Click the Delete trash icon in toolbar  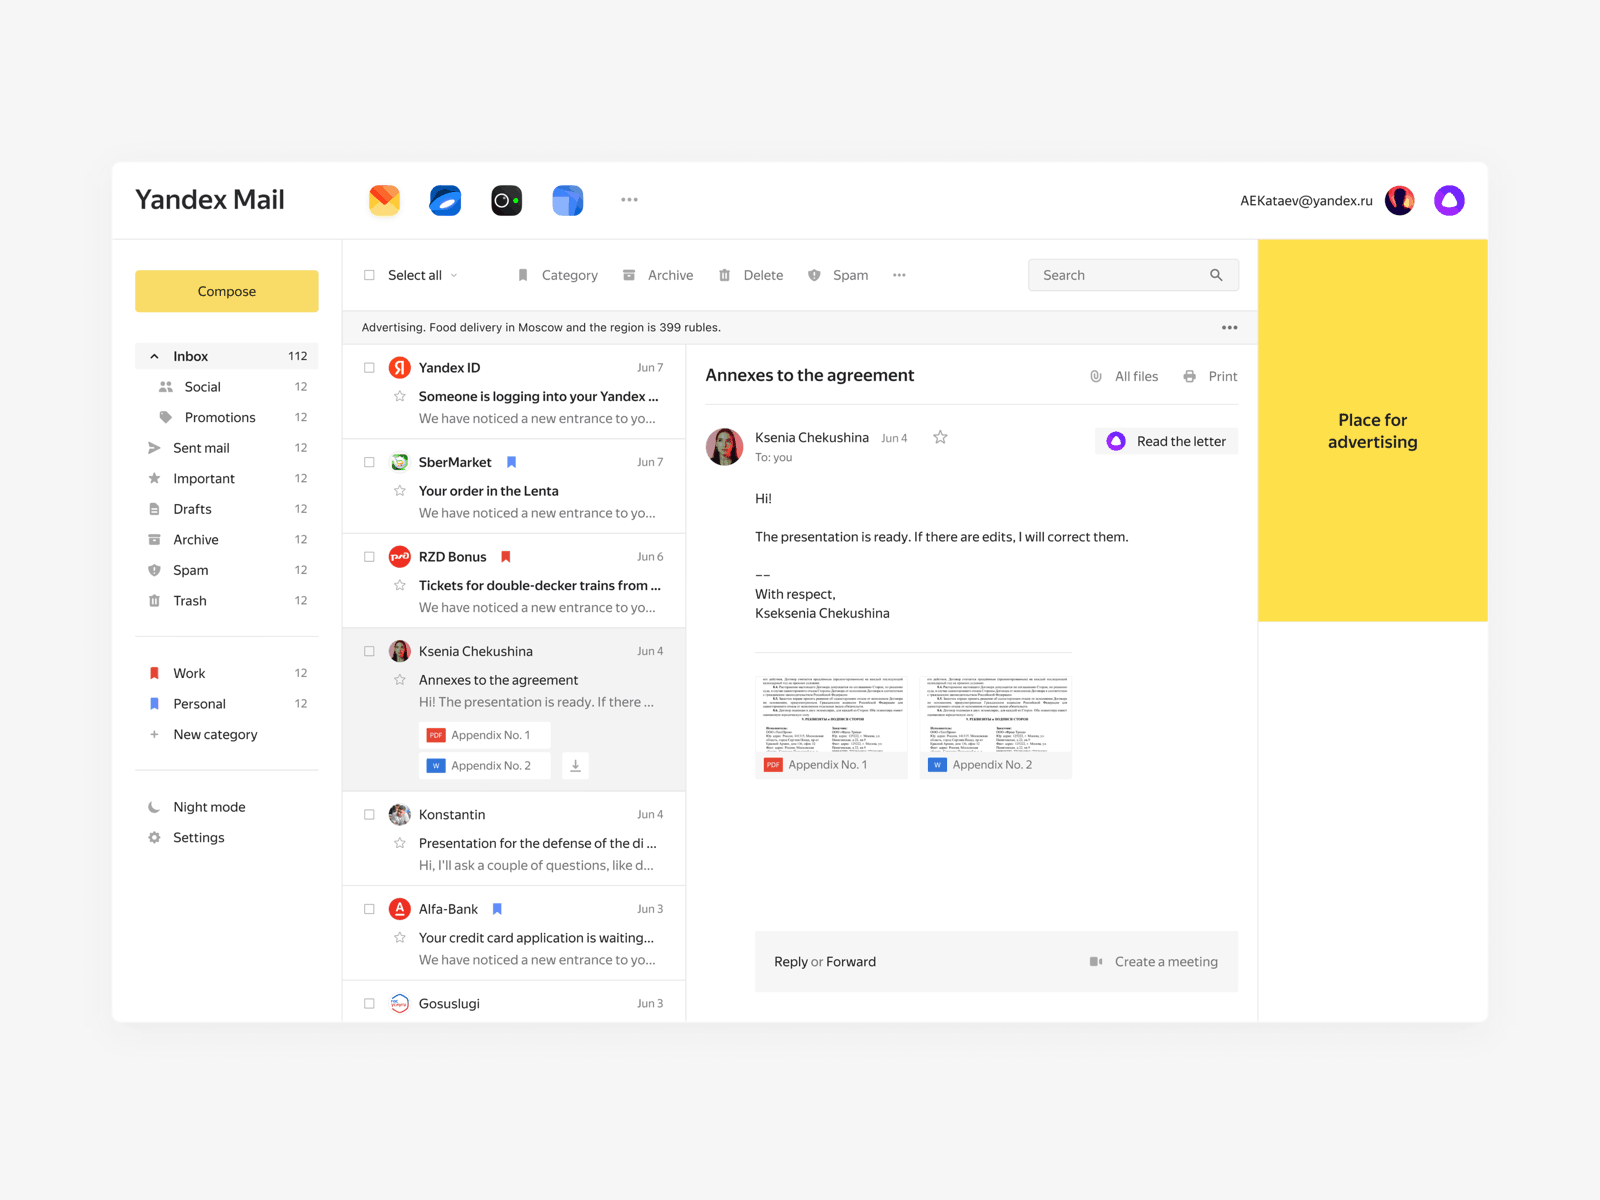(x=724, y=275)
